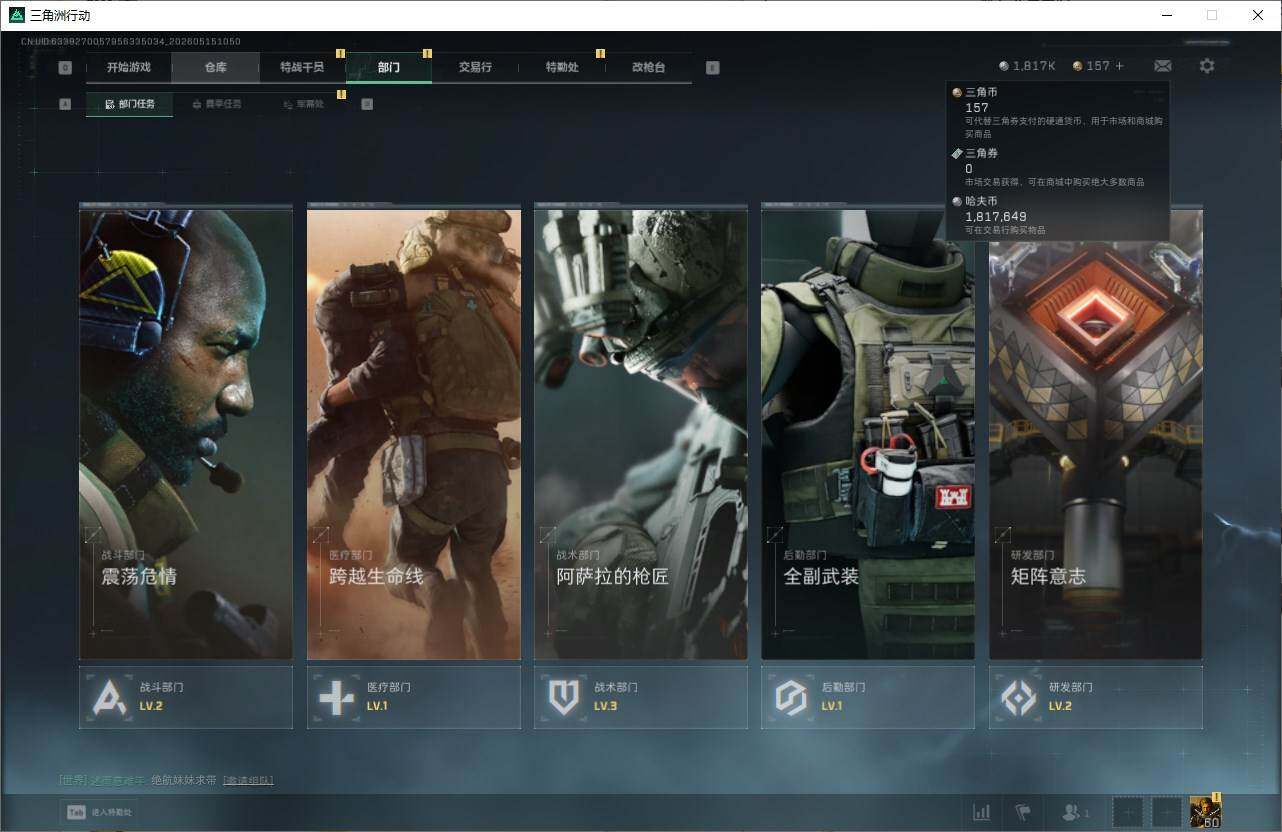Open the 交易行 tab

475,68
